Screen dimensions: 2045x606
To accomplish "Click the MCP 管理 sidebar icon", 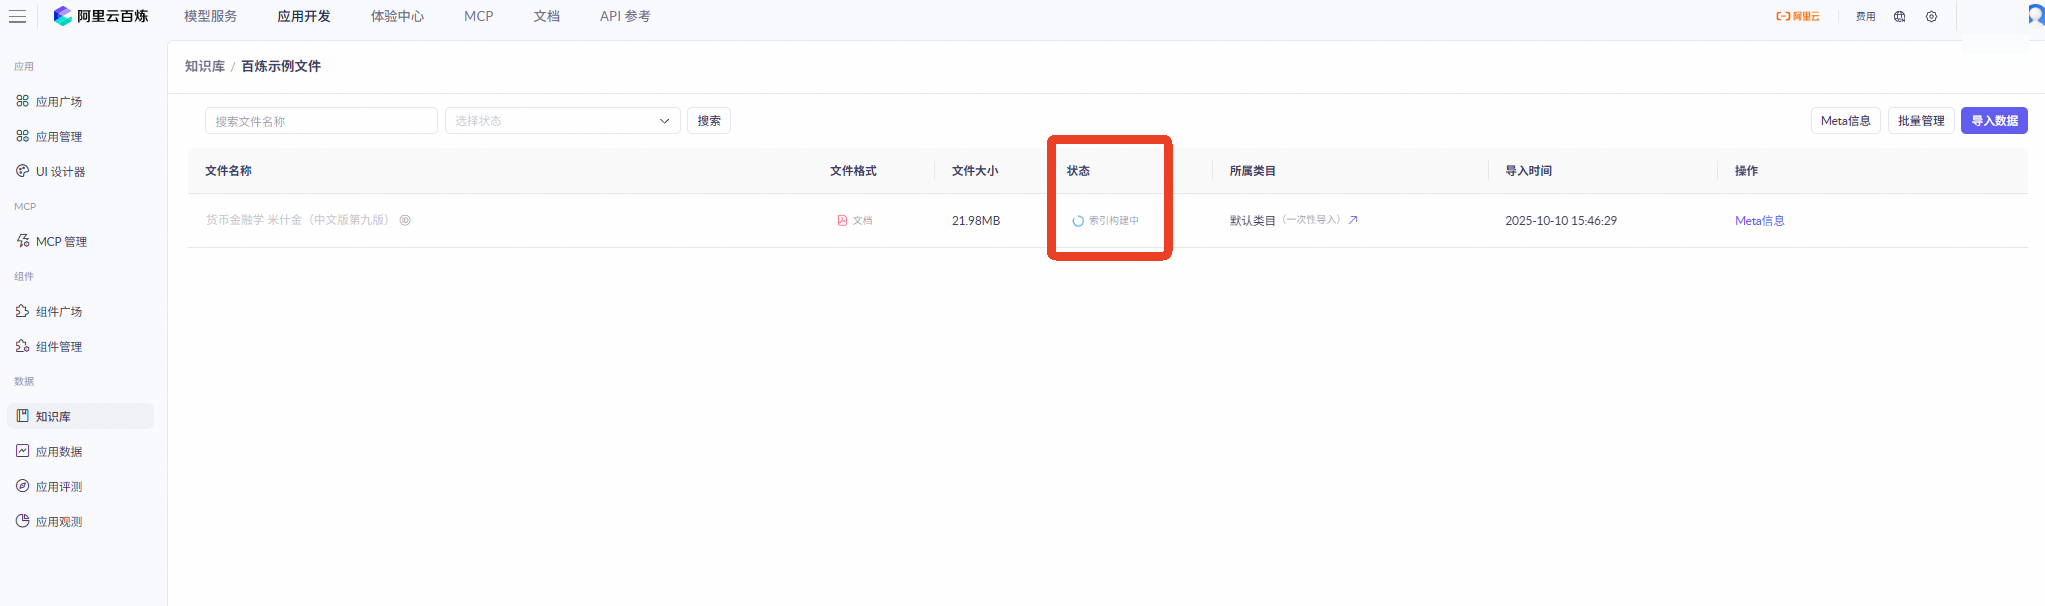I will pyautogui.click(x=22, y=241).
